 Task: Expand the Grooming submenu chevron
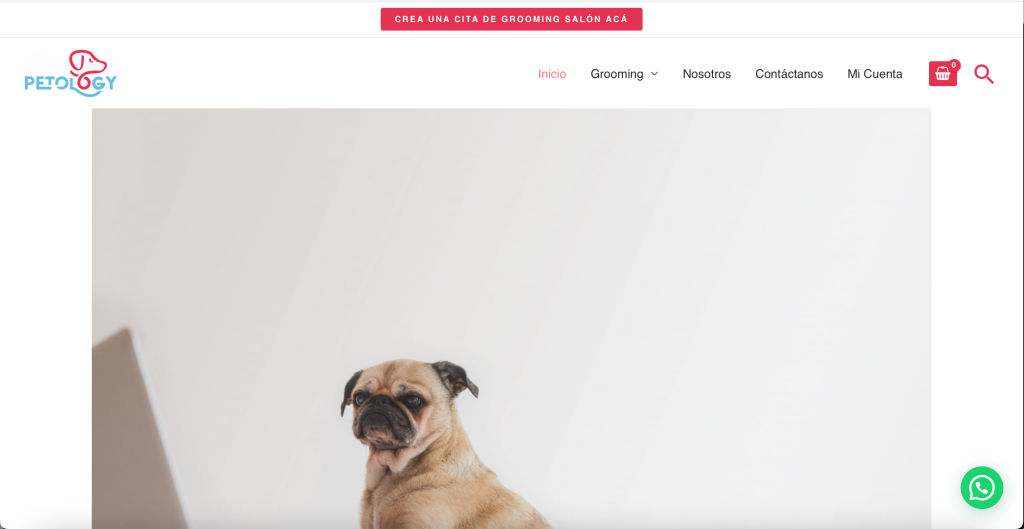[654, 74]
